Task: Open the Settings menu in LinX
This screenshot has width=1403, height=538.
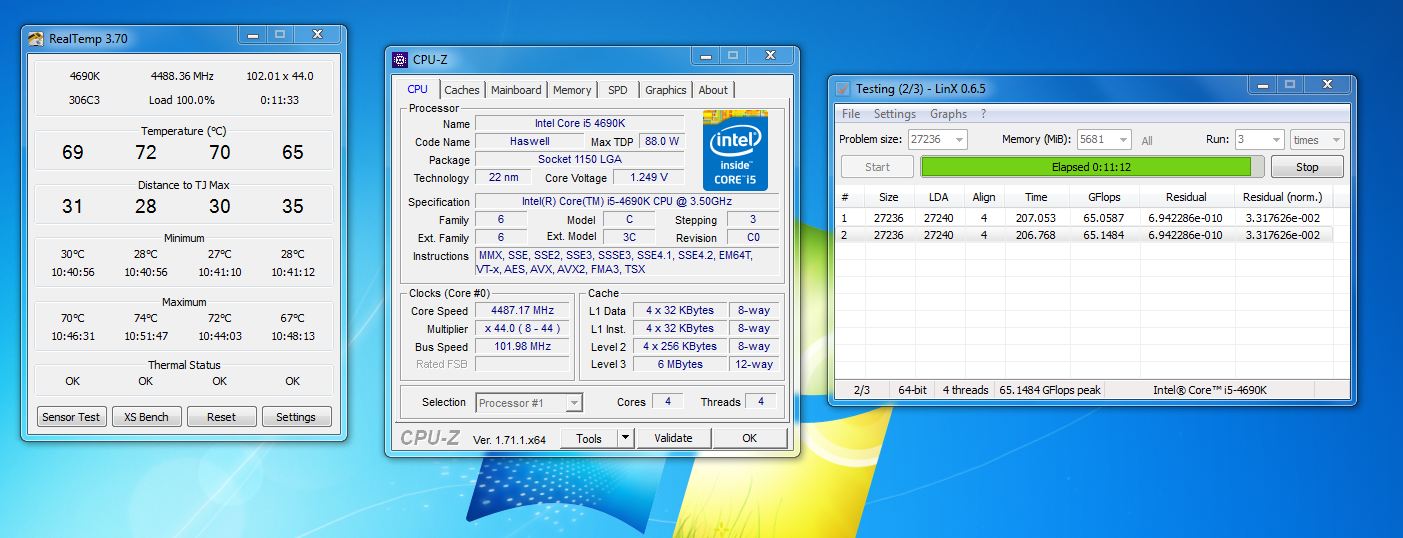Action: click(895, 114)
